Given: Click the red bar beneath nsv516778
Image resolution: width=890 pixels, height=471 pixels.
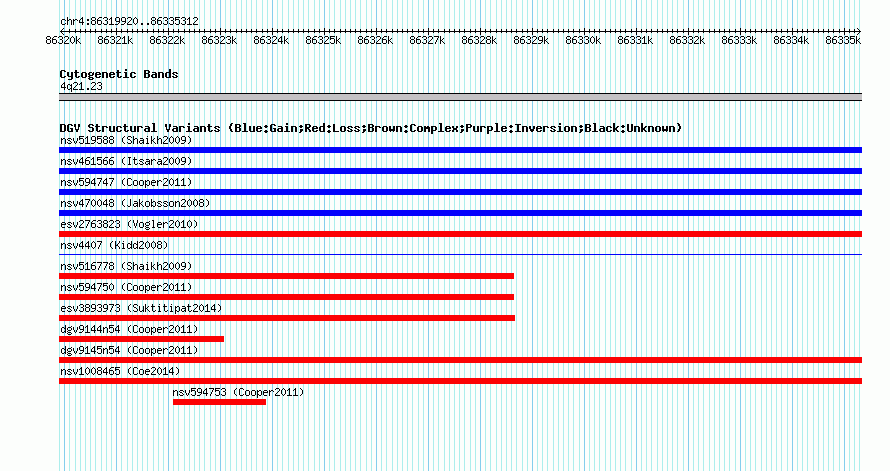Looking at the screenshot, I should point(287,276).
